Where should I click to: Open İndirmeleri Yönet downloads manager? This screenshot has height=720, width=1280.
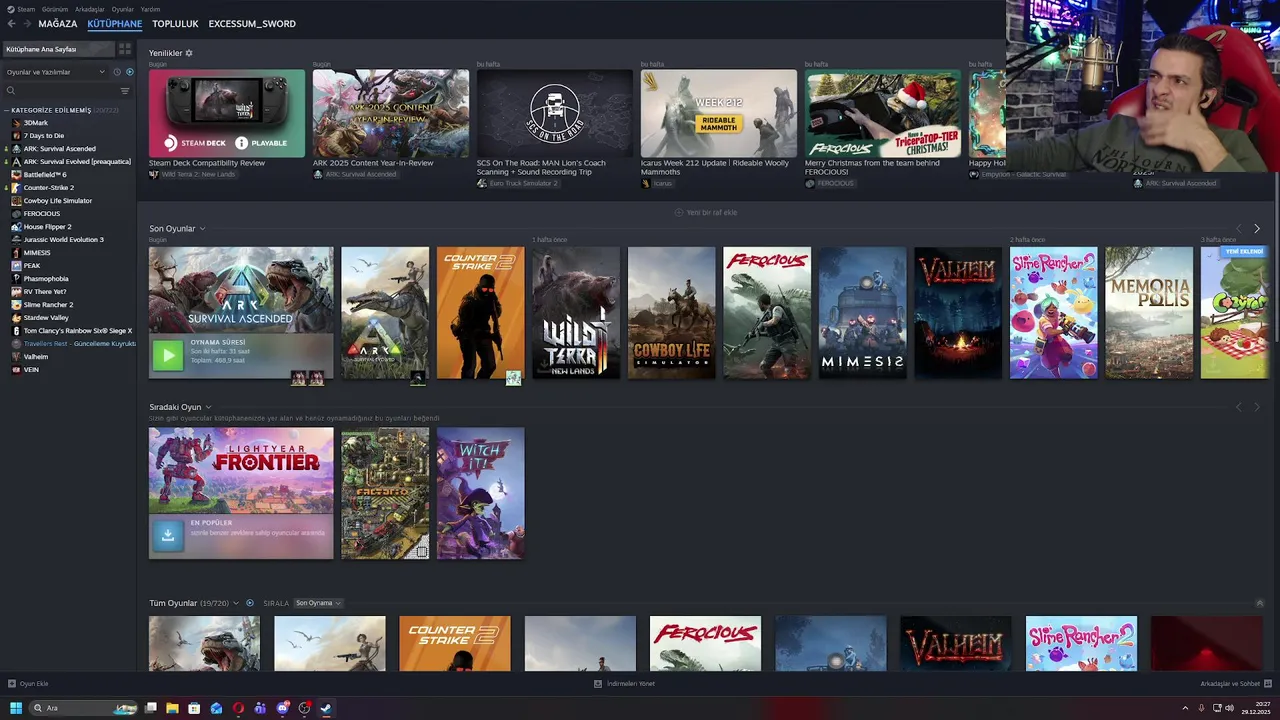coord(625,684)
